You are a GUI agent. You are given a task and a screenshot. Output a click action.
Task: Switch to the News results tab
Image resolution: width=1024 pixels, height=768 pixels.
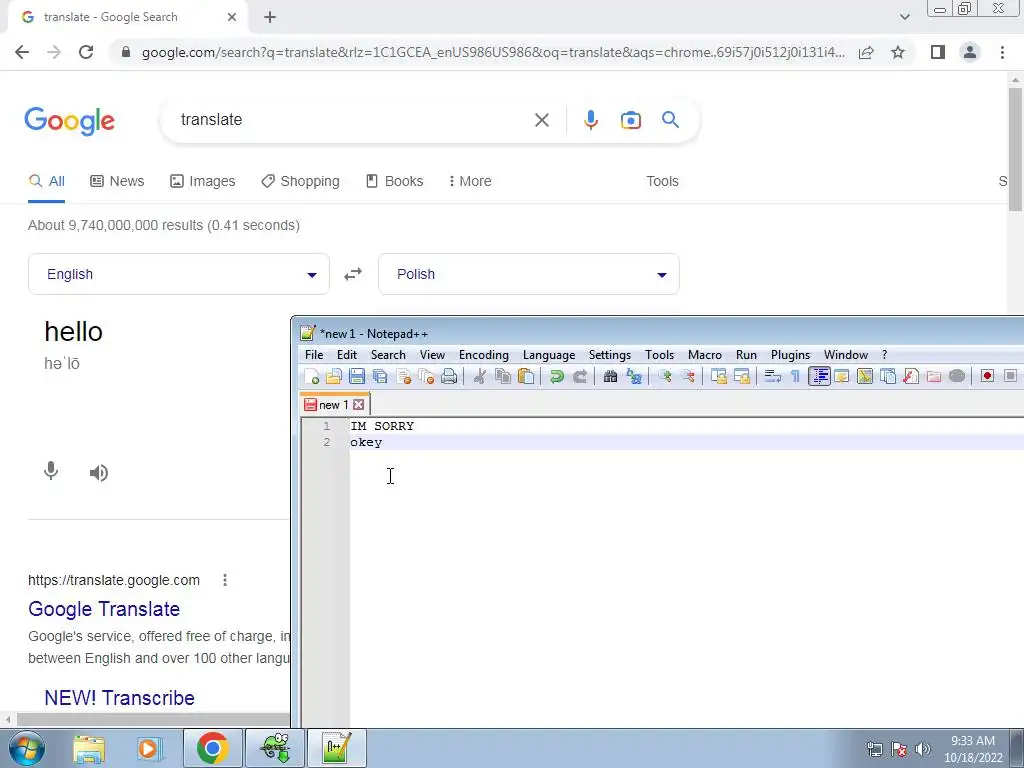pyautogui.click(x=117, y=181)
